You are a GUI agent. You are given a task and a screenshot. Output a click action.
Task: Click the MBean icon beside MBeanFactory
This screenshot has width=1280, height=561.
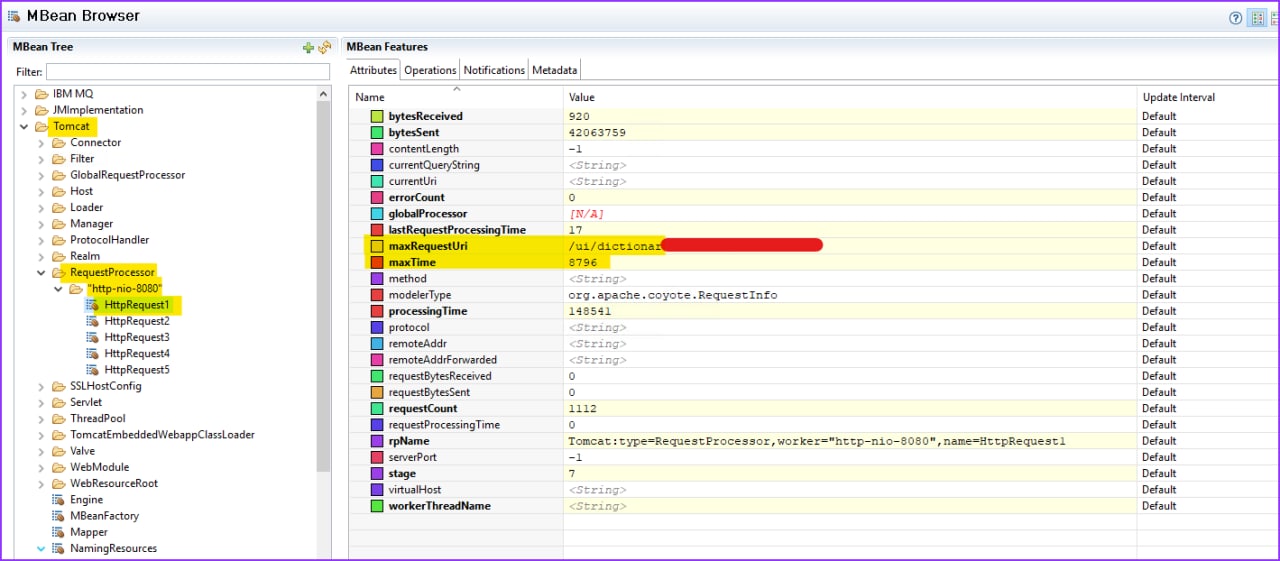(x=58, y=516)
